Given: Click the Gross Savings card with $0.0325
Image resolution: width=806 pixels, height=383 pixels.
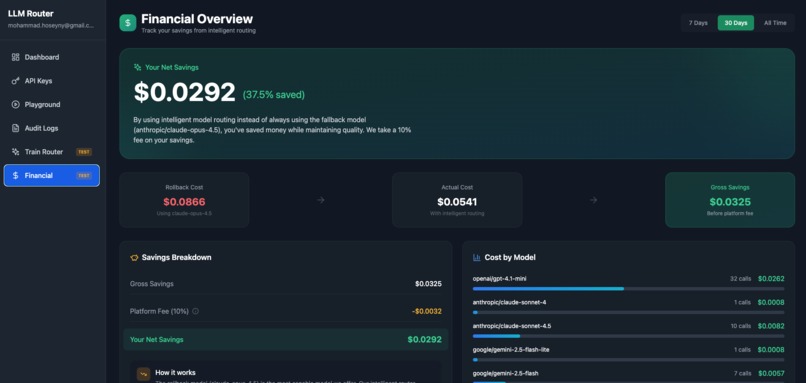Looking at the screenshot, I should tap(730, 200).
